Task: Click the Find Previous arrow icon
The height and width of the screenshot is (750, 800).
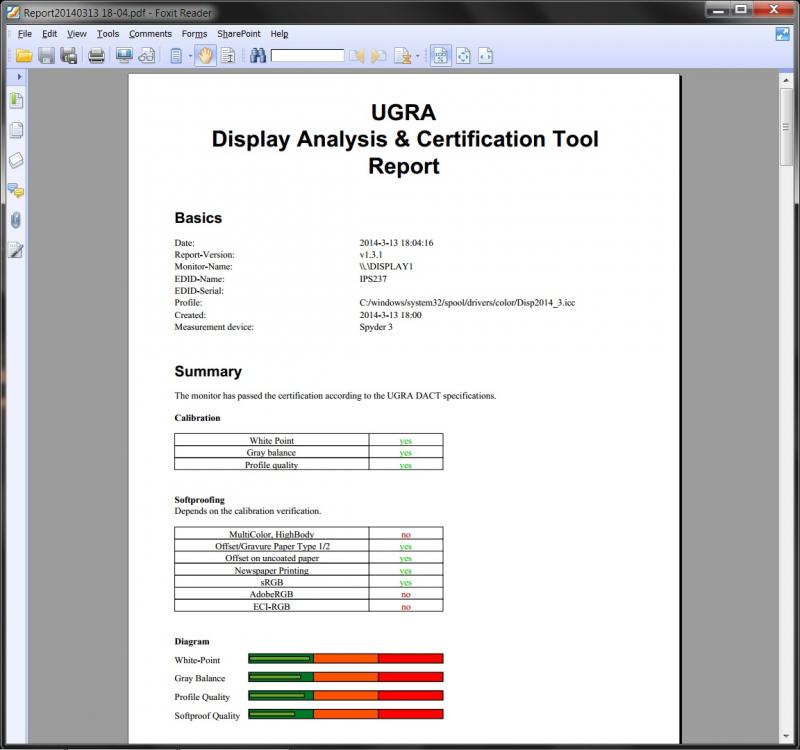Action: coord(357,56)
